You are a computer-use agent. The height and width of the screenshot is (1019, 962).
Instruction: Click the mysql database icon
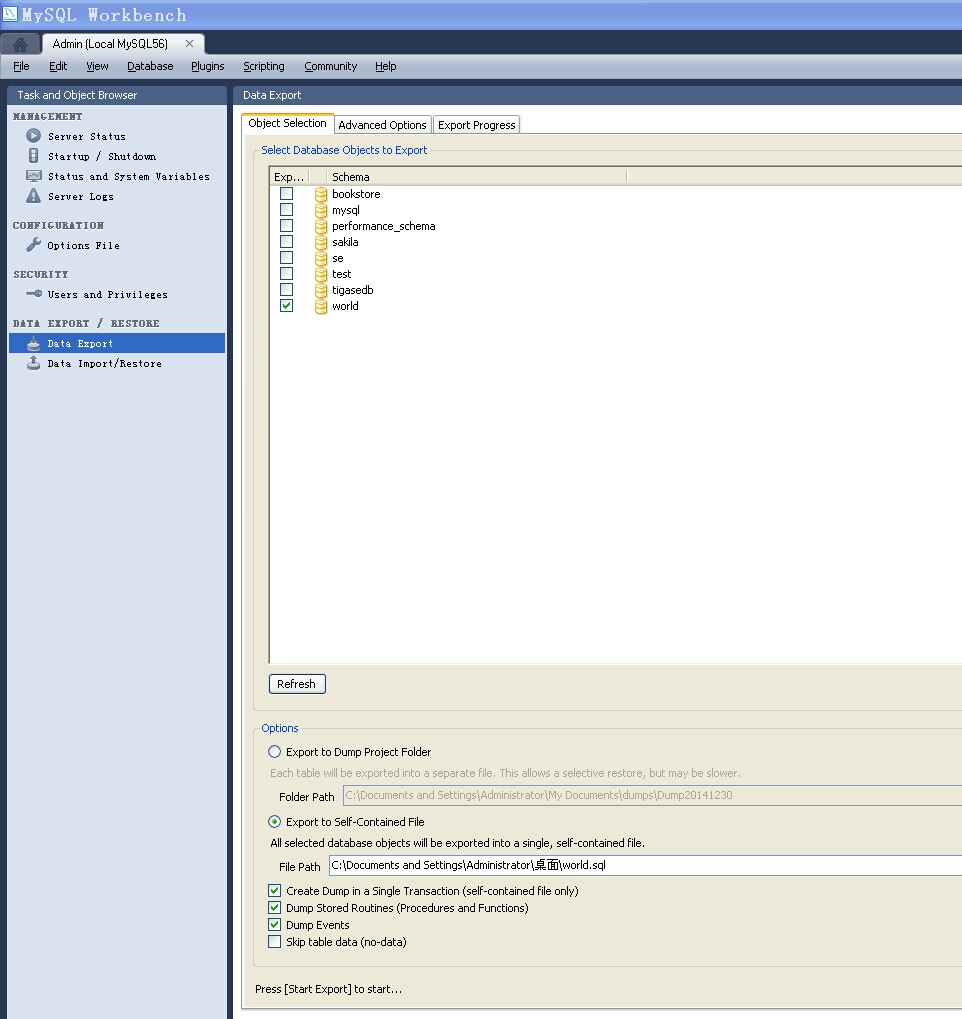click(320, 211)
